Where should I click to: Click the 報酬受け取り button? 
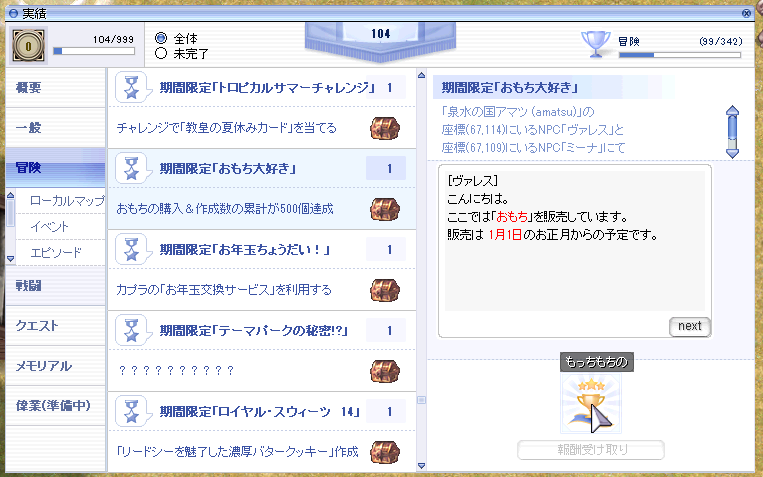590,450
